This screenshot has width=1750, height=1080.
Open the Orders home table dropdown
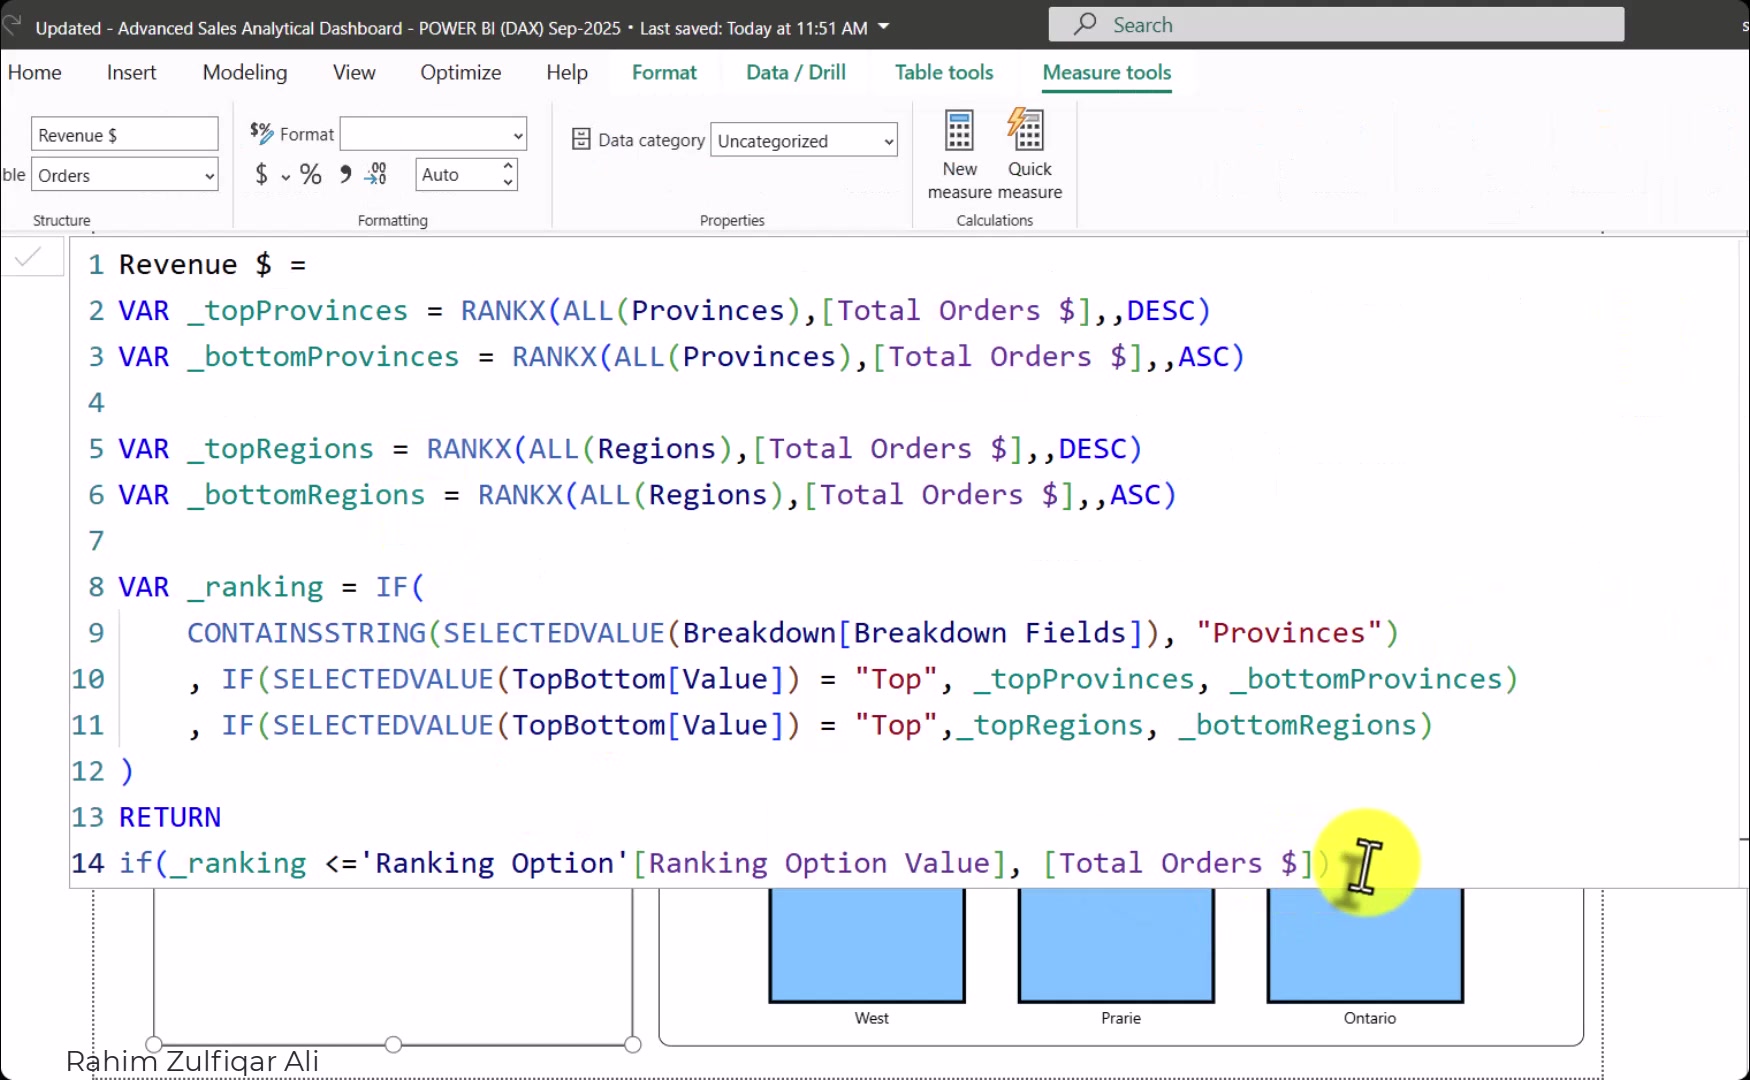point(125,175)
